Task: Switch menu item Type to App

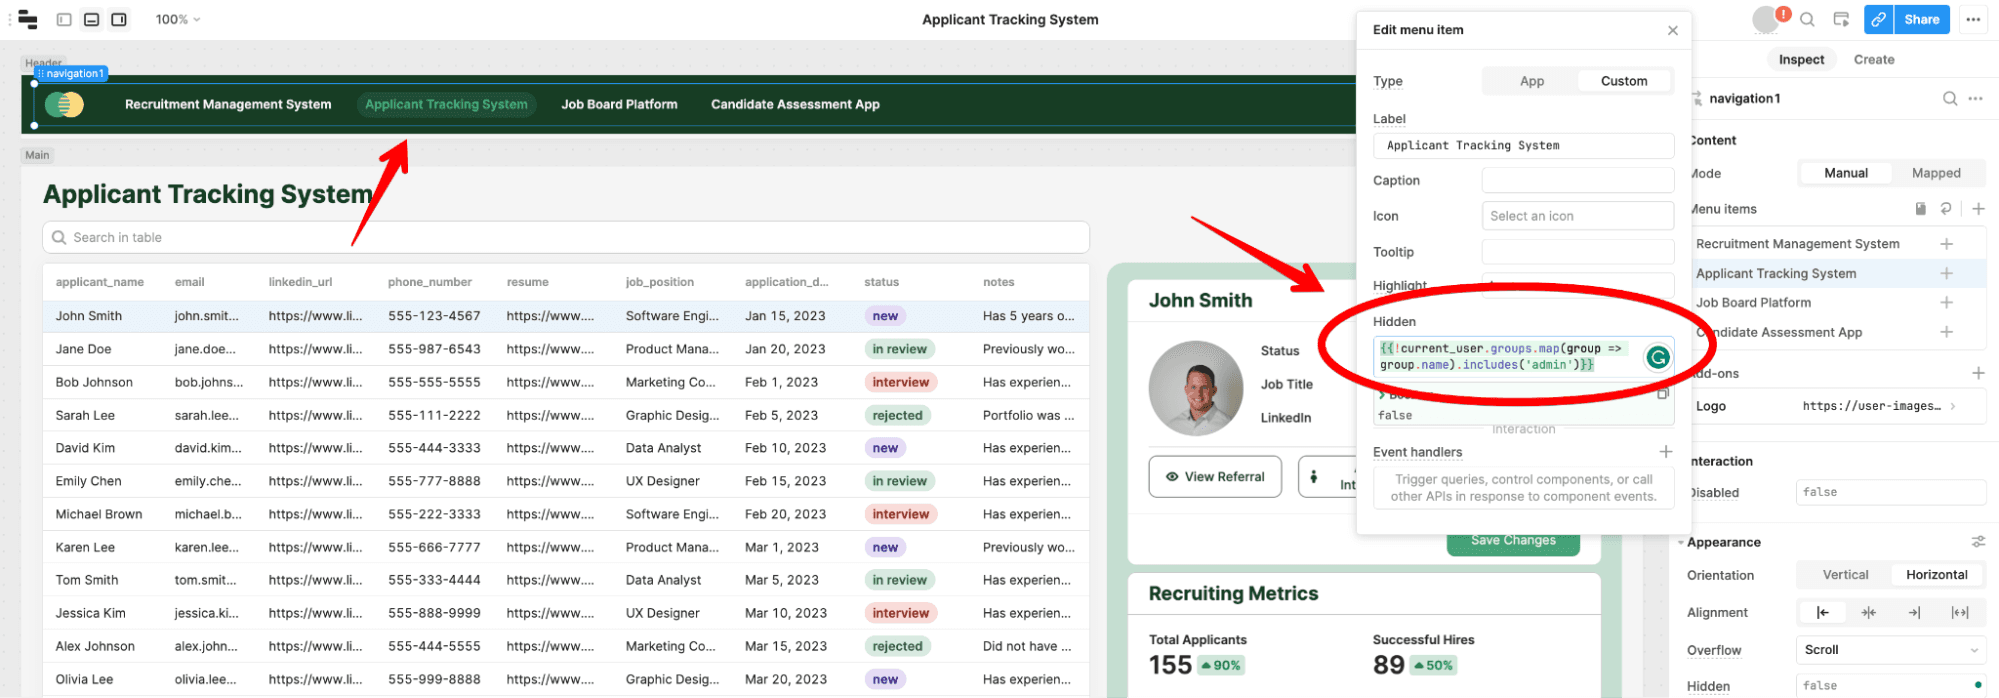Action: (1531, 81)
